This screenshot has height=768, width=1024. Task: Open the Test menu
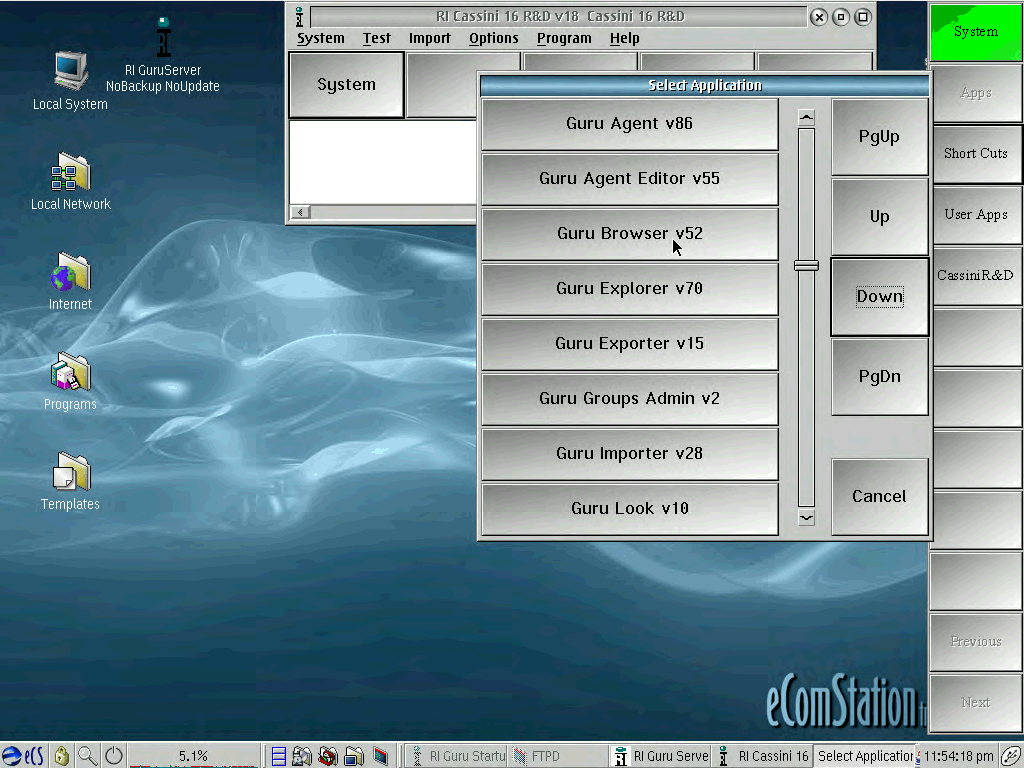tap(377, 39)
